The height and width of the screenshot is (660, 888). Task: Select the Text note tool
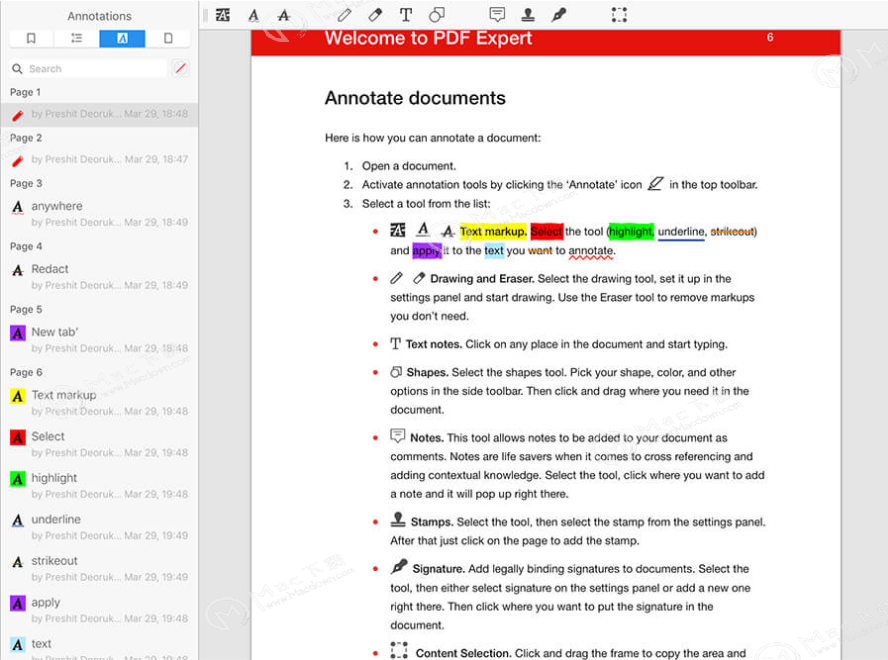coord(405,15)
